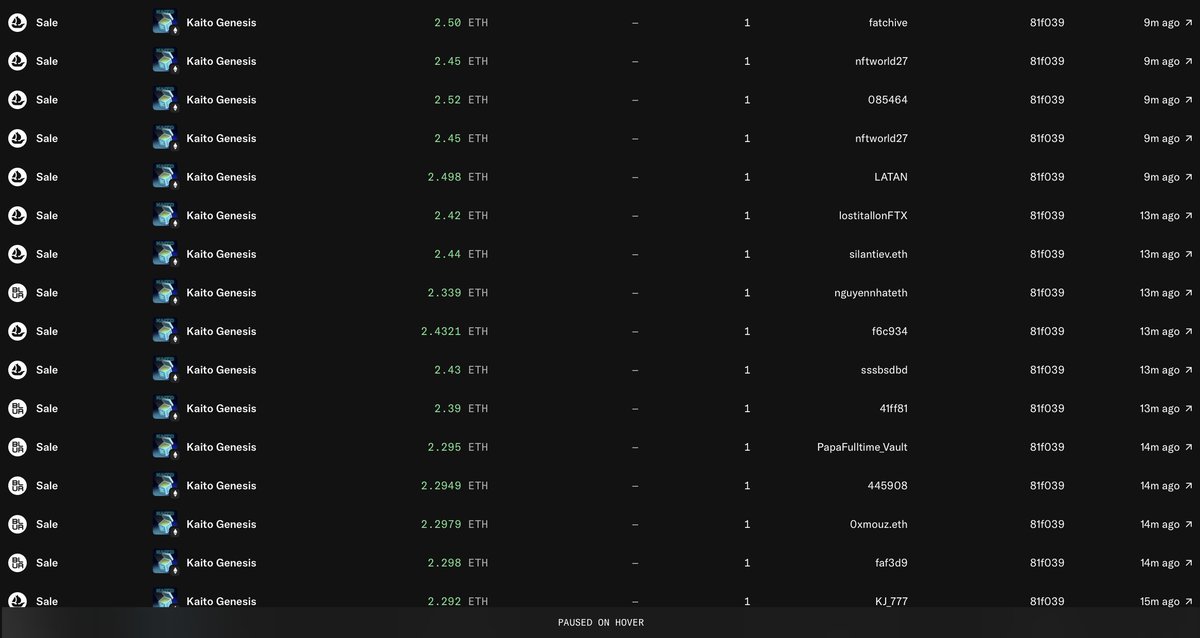The width and height of the screenshot is (1200, 638).
Task: Open external link arrow on PapaFulltime_Vault row
Action: coord(1188,447)
